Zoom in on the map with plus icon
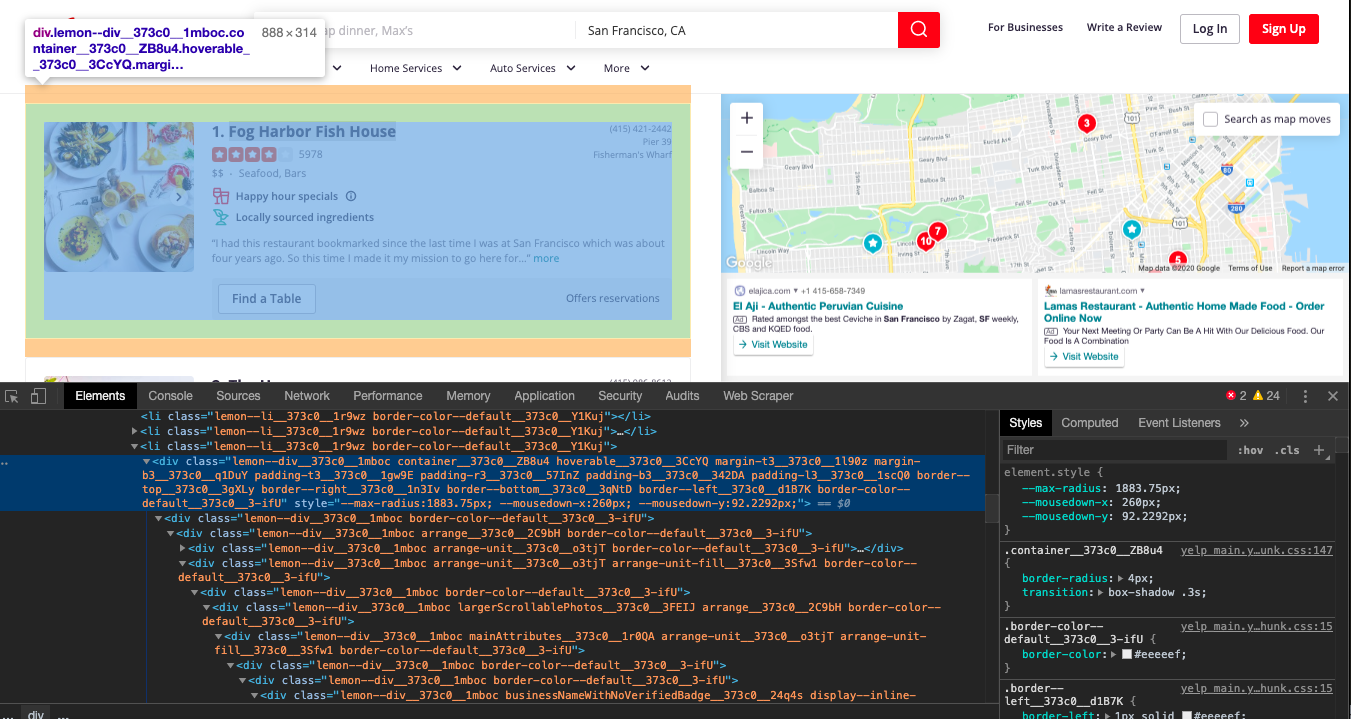The image size is (1351, 719). tap(746, 117)
